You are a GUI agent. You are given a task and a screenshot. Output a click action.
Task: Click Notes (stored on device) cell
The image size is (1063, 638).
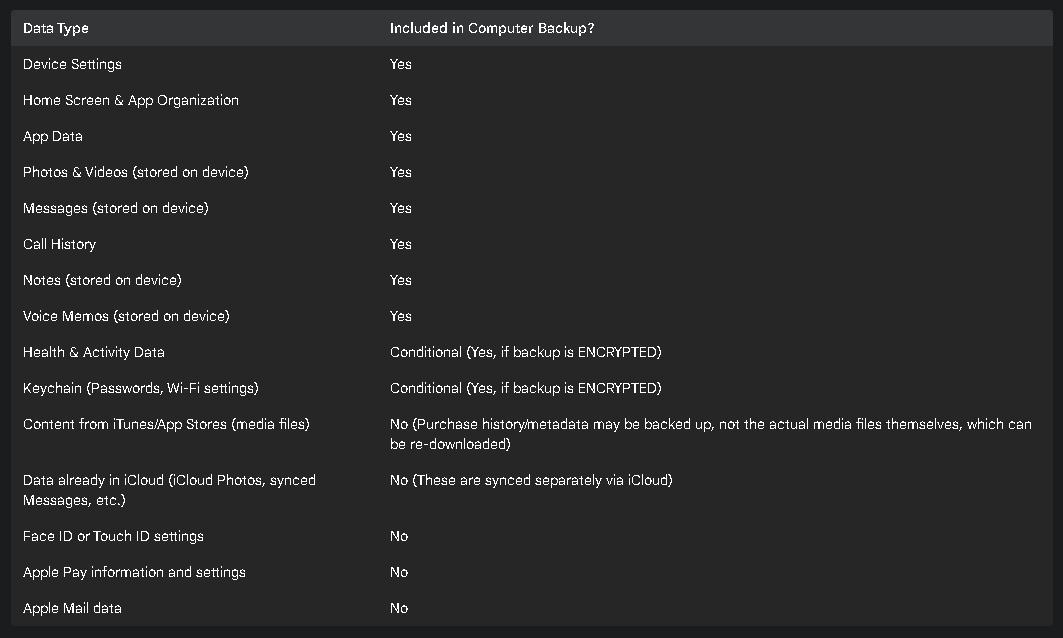click(102, 280)
